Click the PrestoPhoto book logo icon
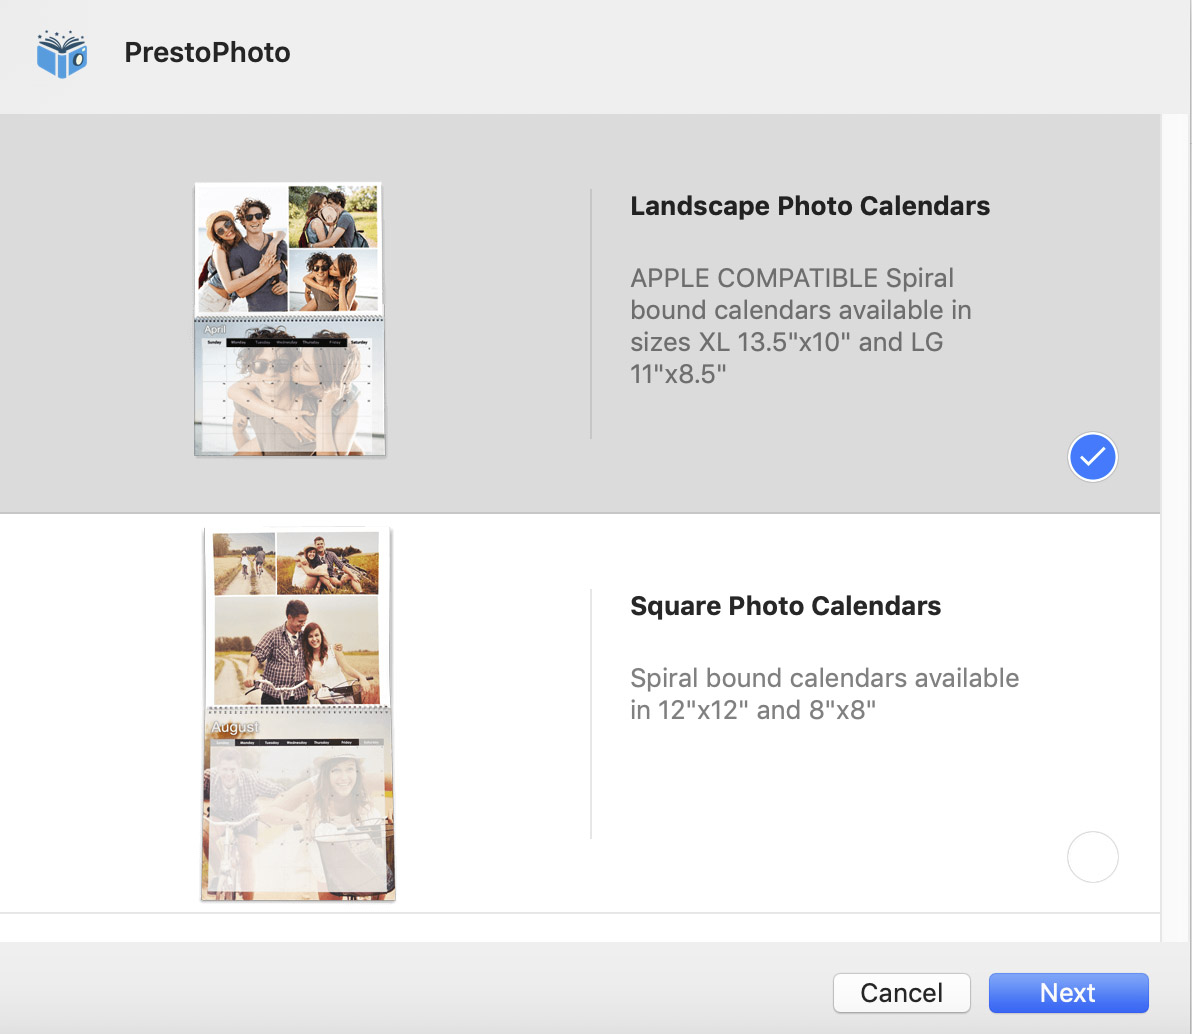The width and height of the screenshot is (1192, 1034). pyautogui.click(x=62, y=54)
